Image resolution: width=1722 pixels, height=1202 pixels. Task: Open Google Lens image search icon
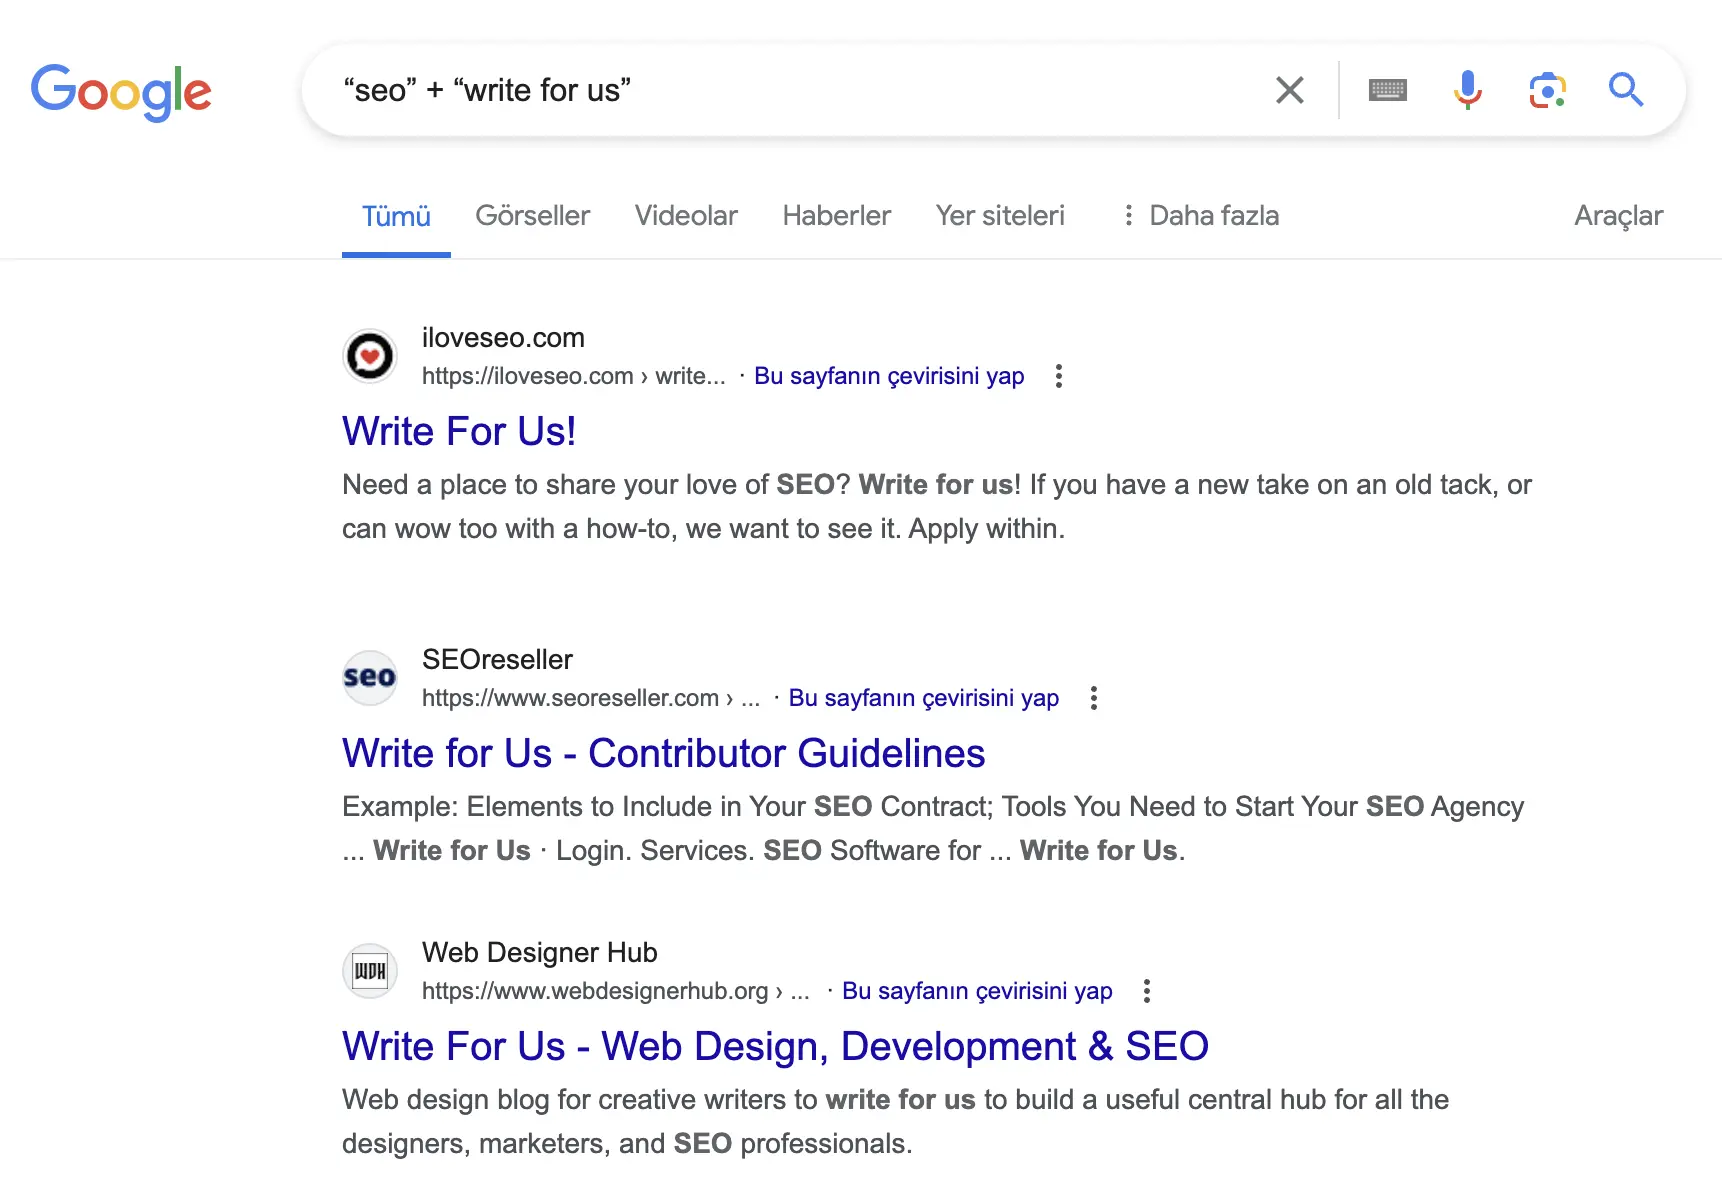coord(1548,90)
